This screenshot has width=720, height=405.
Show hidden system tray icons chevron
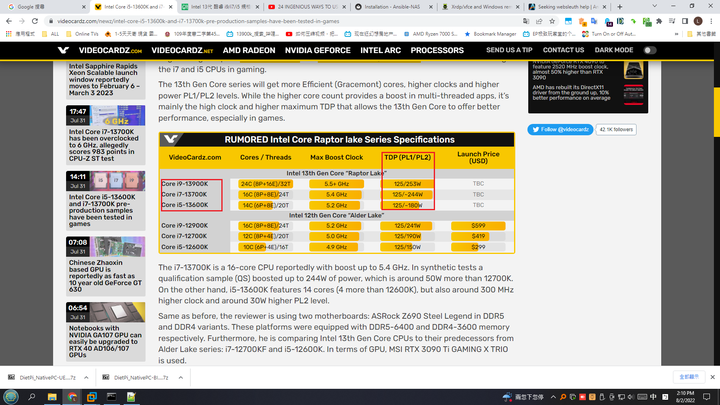[553, 397]
